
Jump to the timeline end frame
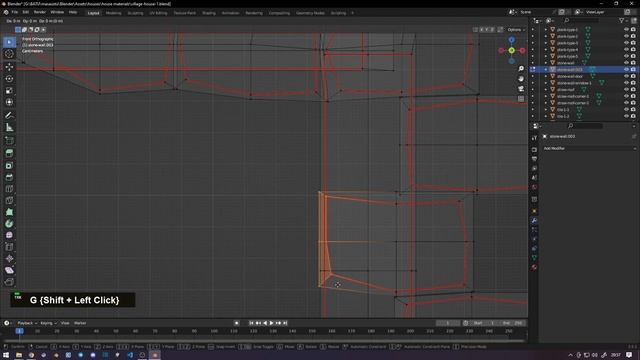pos(285,323)
